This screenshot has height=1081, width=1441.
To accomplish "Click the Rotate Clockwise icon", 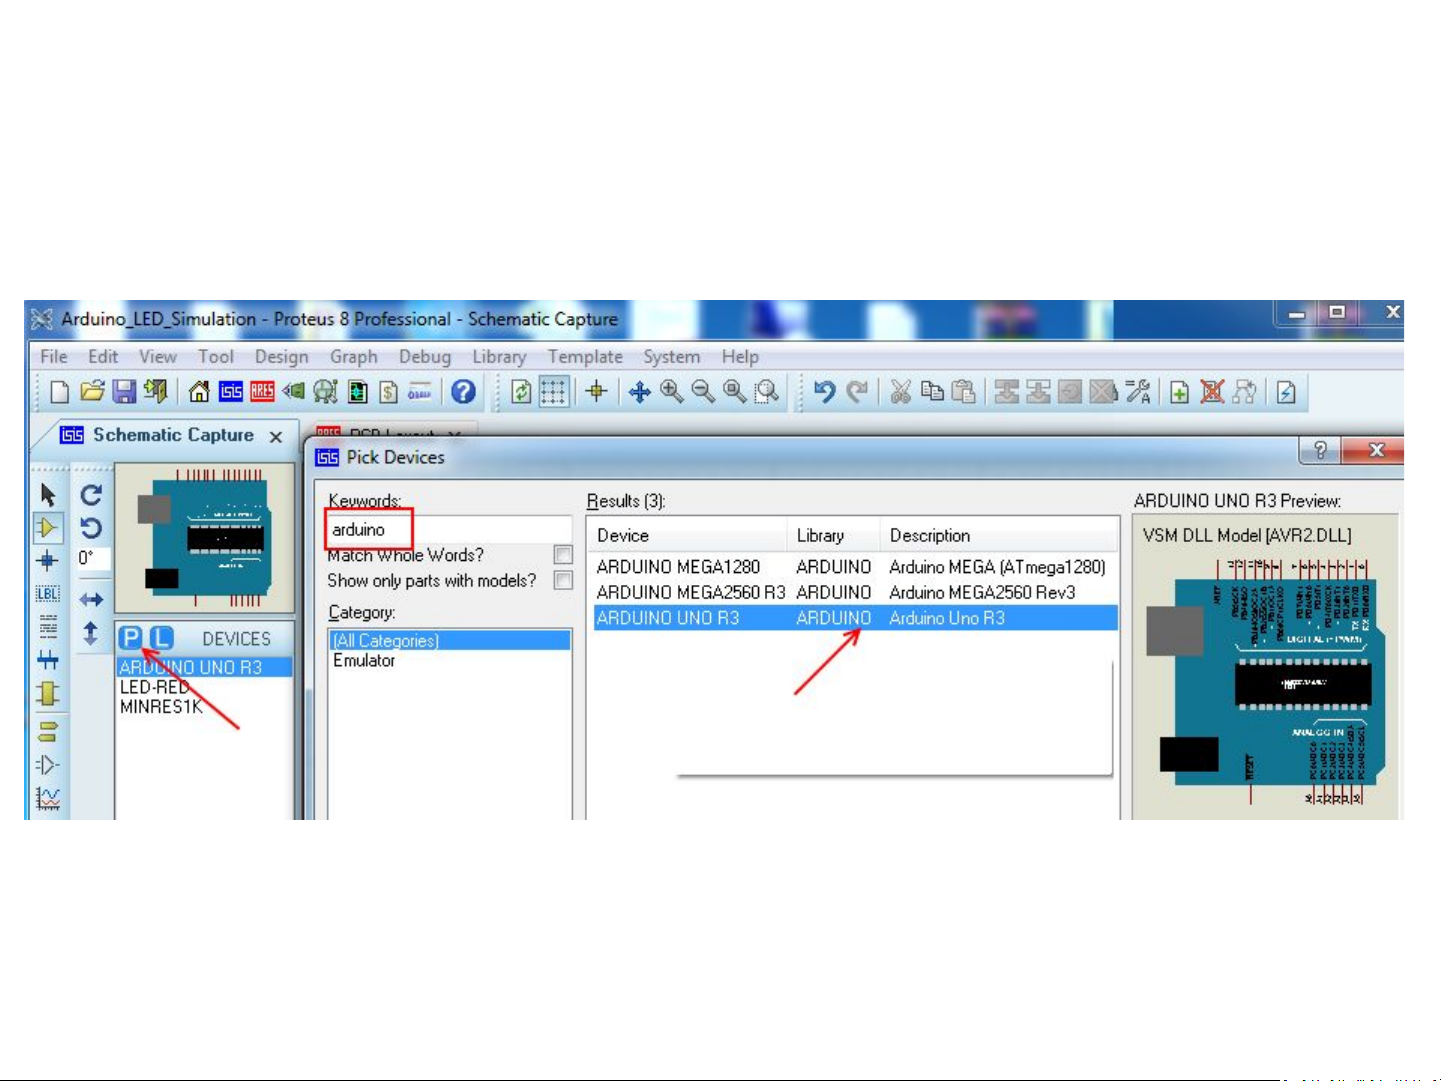I will coord(91,494).
